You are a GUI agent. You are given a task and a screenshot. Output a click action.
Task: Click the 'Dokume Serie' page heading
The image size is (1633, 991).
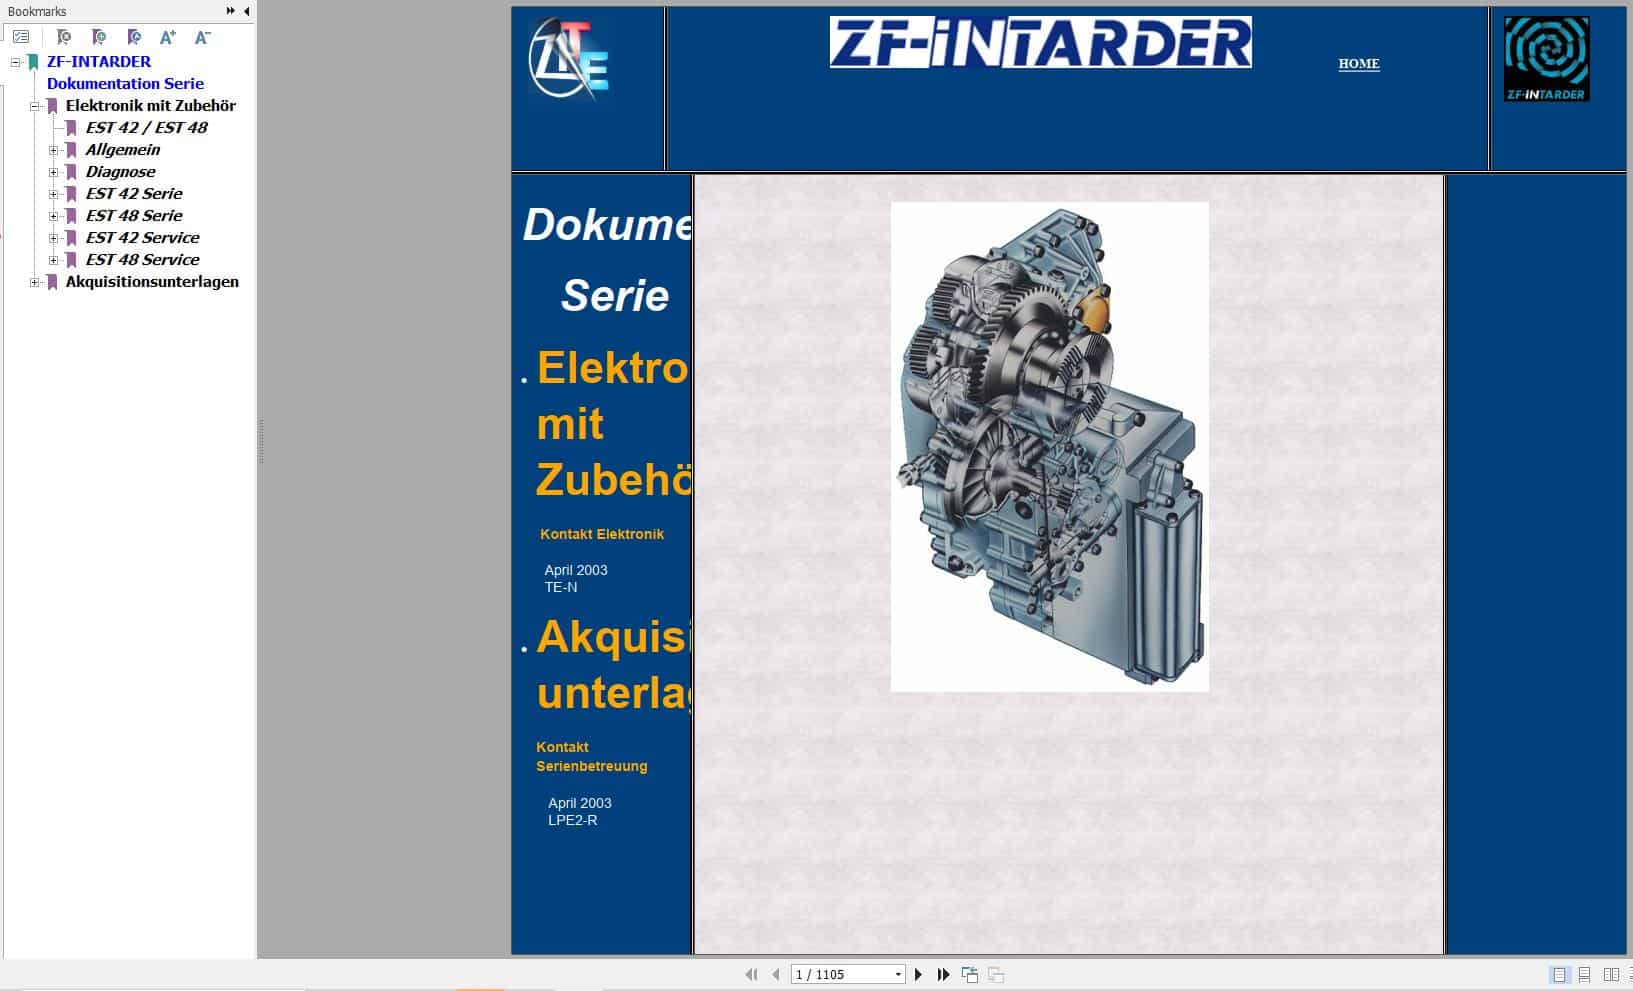point(607,260)
